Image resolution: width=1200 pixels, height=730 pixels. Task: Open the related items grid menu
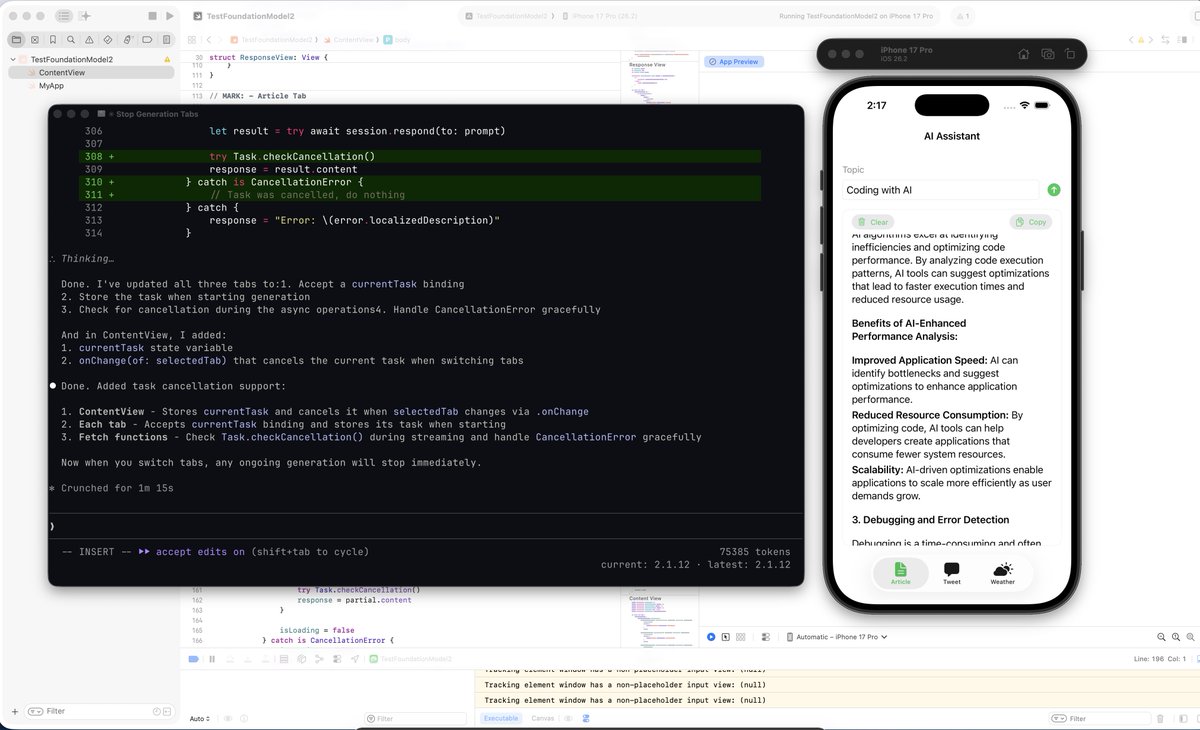coord(192,39)
